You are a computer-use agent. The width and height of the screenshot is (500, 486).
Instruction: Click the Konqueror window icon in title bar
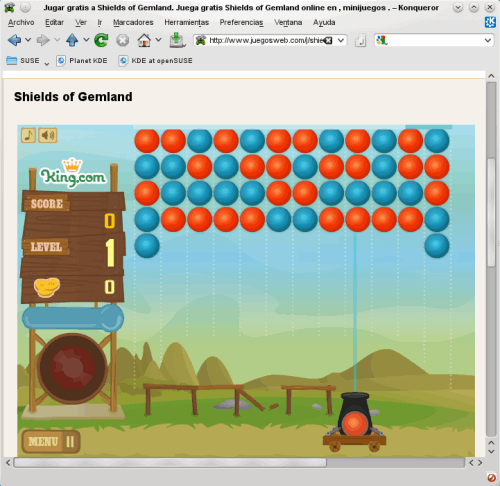9,7
